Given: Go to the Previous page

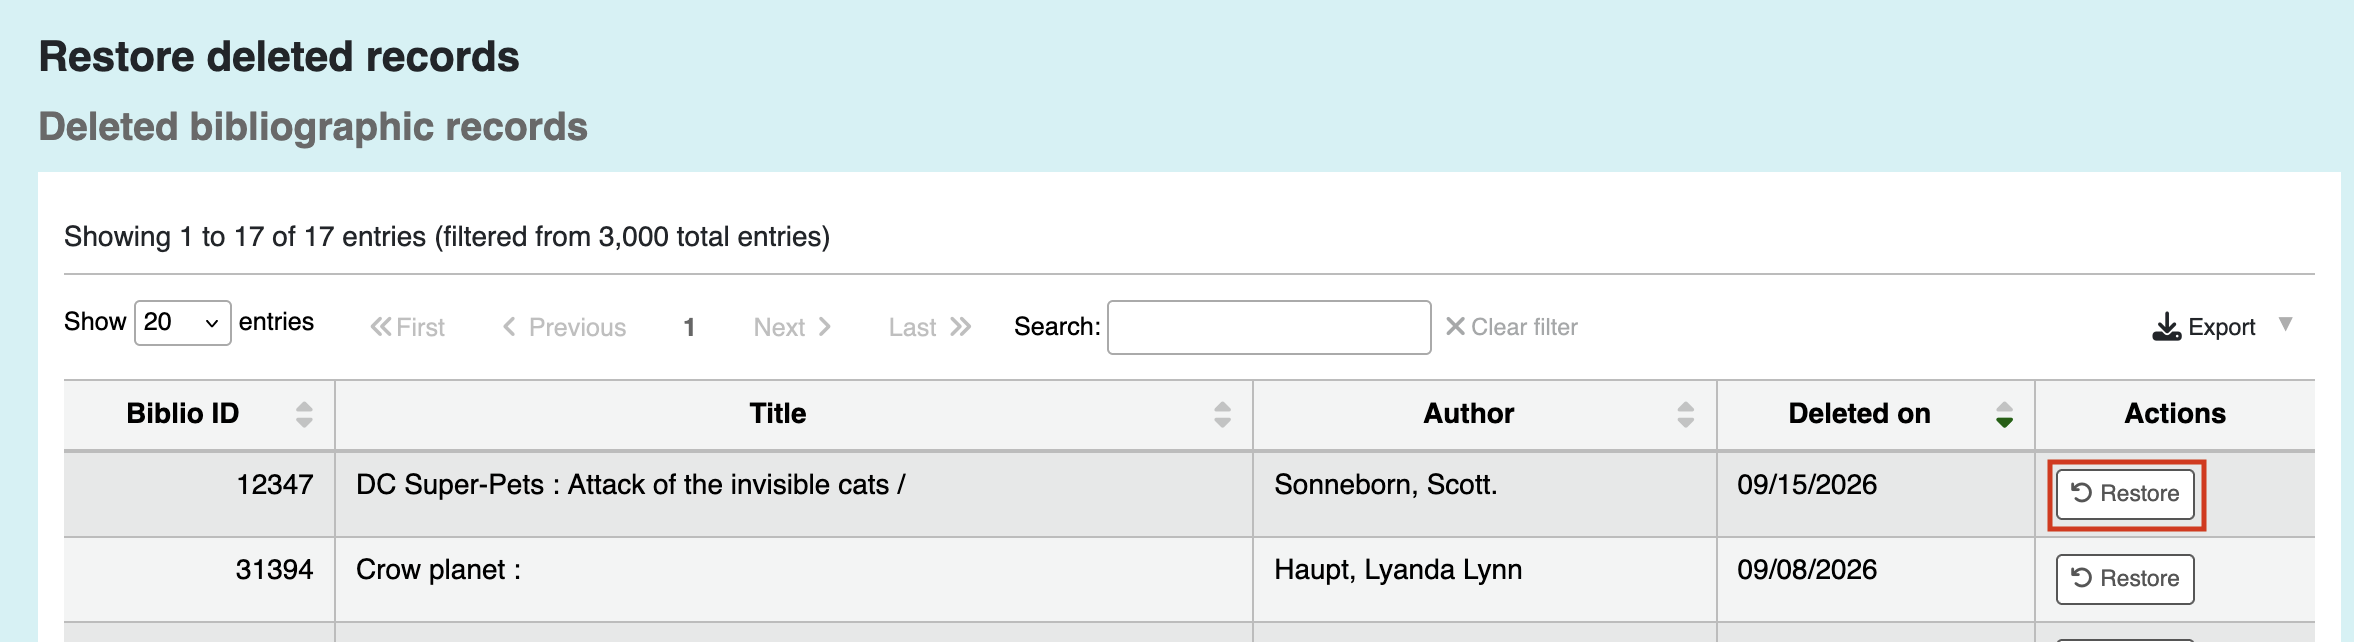Looking at the screenshot, I should pos(564,327).
